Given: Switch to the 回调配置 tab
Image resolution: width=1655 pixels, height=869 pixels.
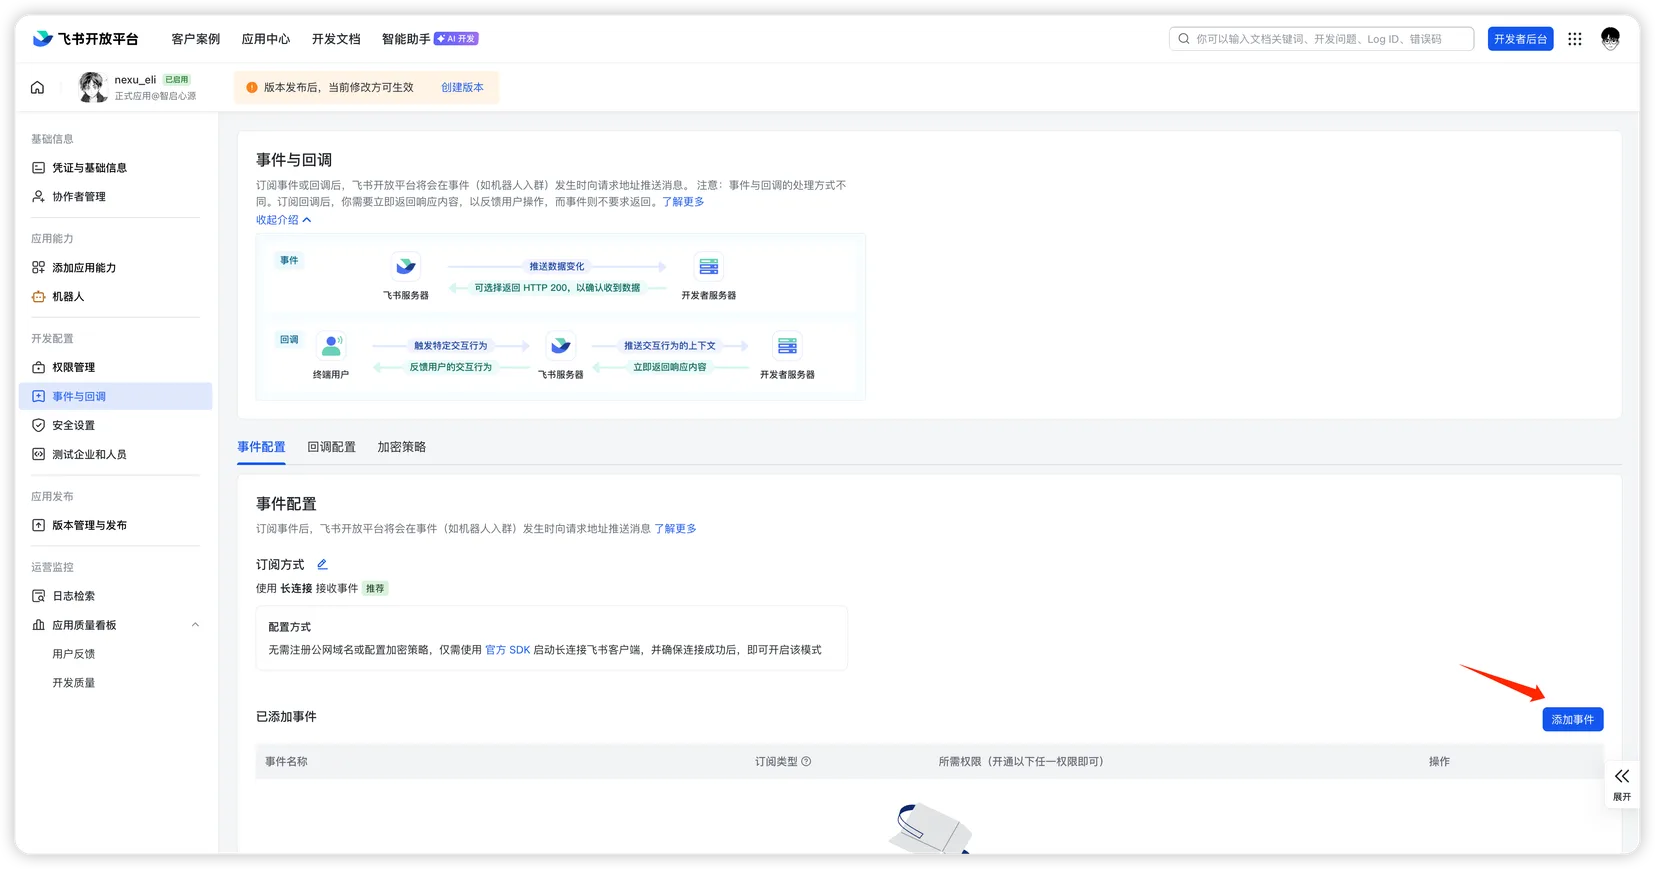Looking at the screenshot, I should [x=331, y=447].
